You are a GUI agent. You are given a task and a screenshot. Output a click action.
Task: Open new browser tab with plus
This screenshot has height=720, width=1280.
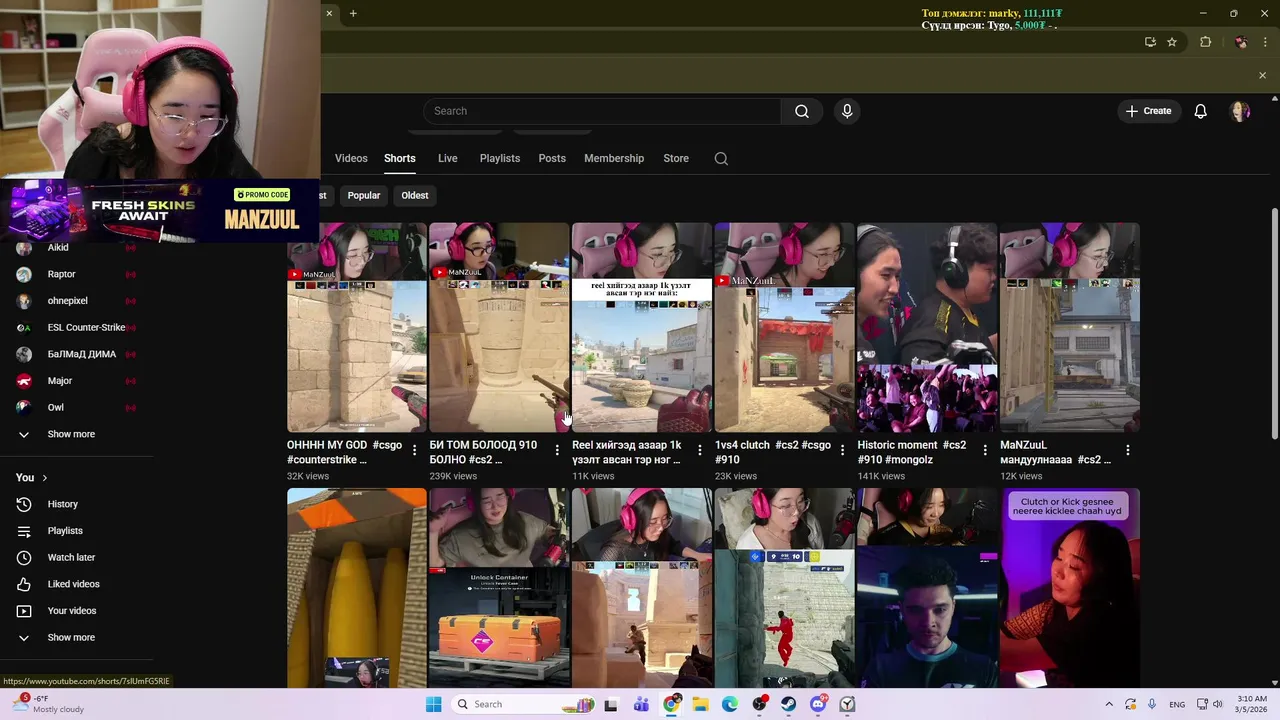coord(353,13)
